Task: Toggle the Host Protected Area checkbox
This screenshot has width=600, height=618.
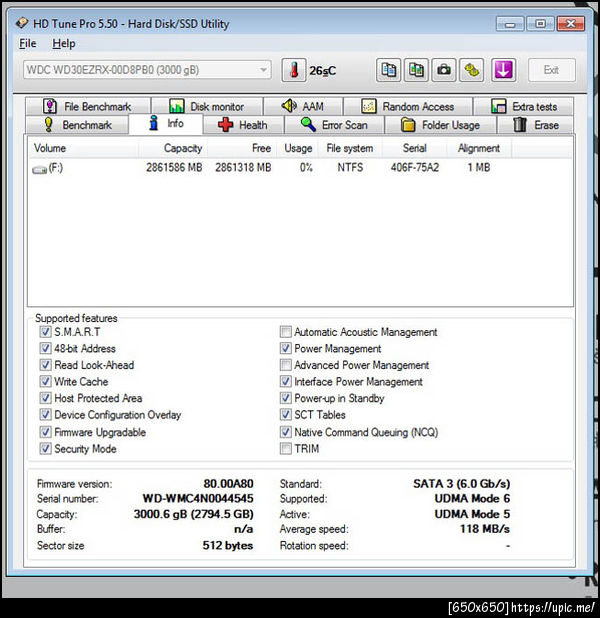Action: tap(45, 398)
